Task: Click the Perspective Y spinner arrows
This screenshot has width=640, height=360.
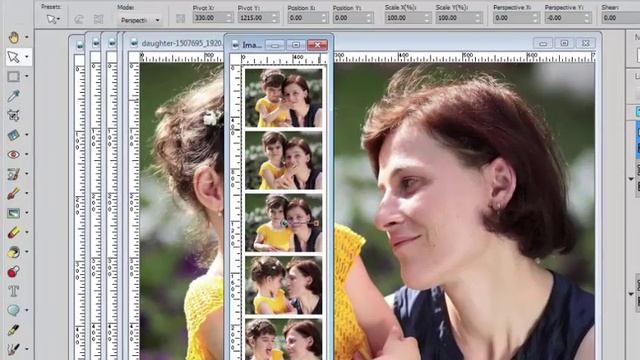Action: pyautogui.click(x=588, y=18)
